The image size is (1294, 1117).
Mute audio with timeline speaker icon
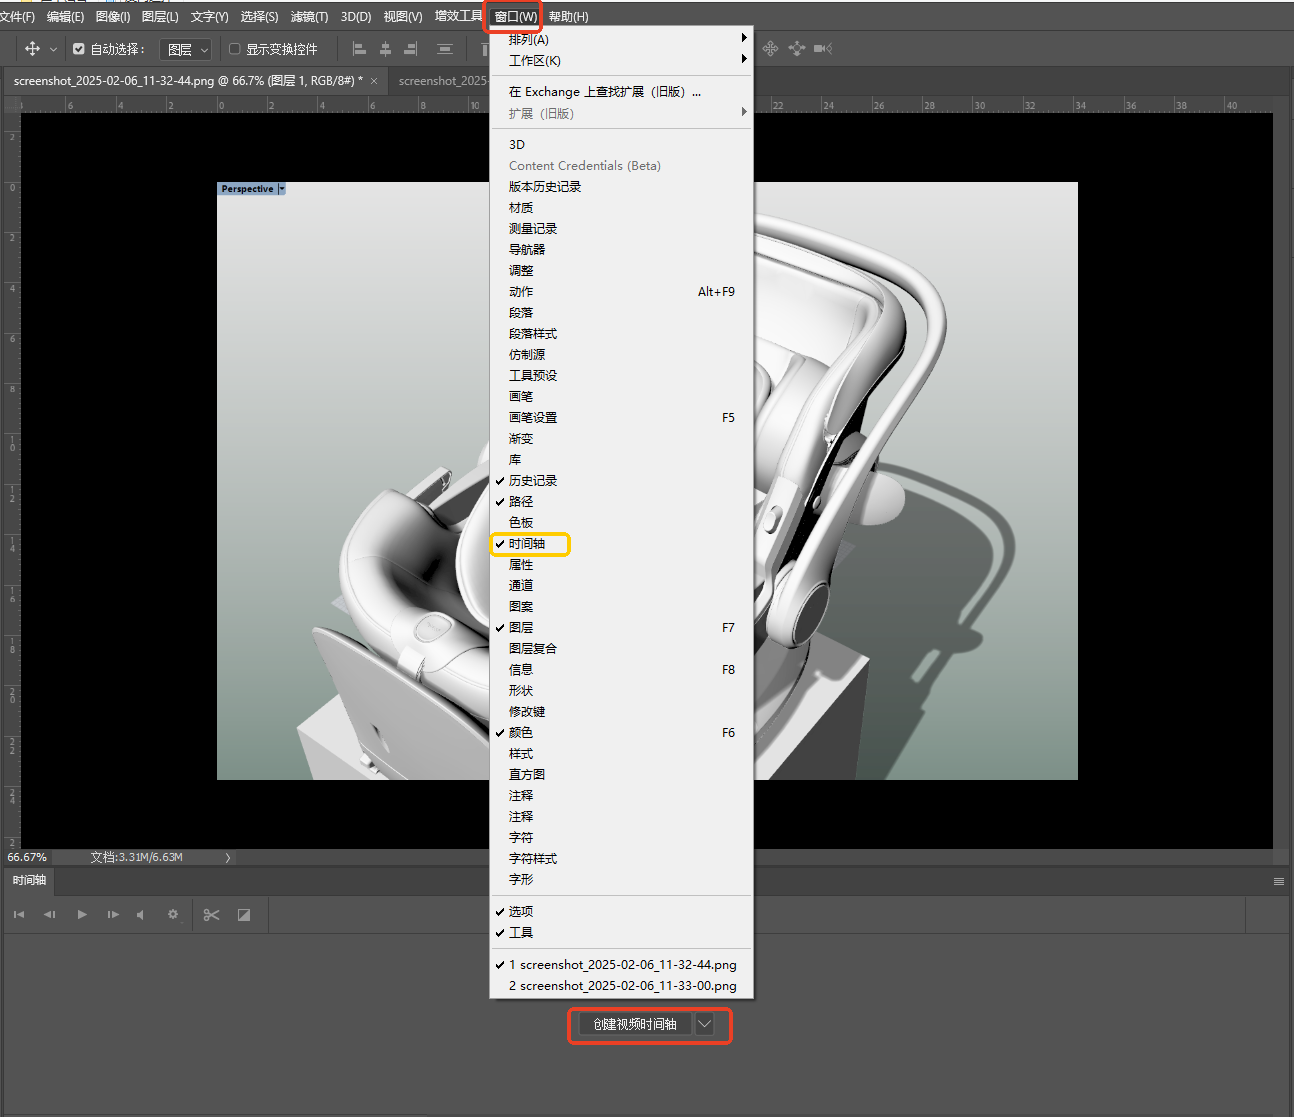point(141,915)
